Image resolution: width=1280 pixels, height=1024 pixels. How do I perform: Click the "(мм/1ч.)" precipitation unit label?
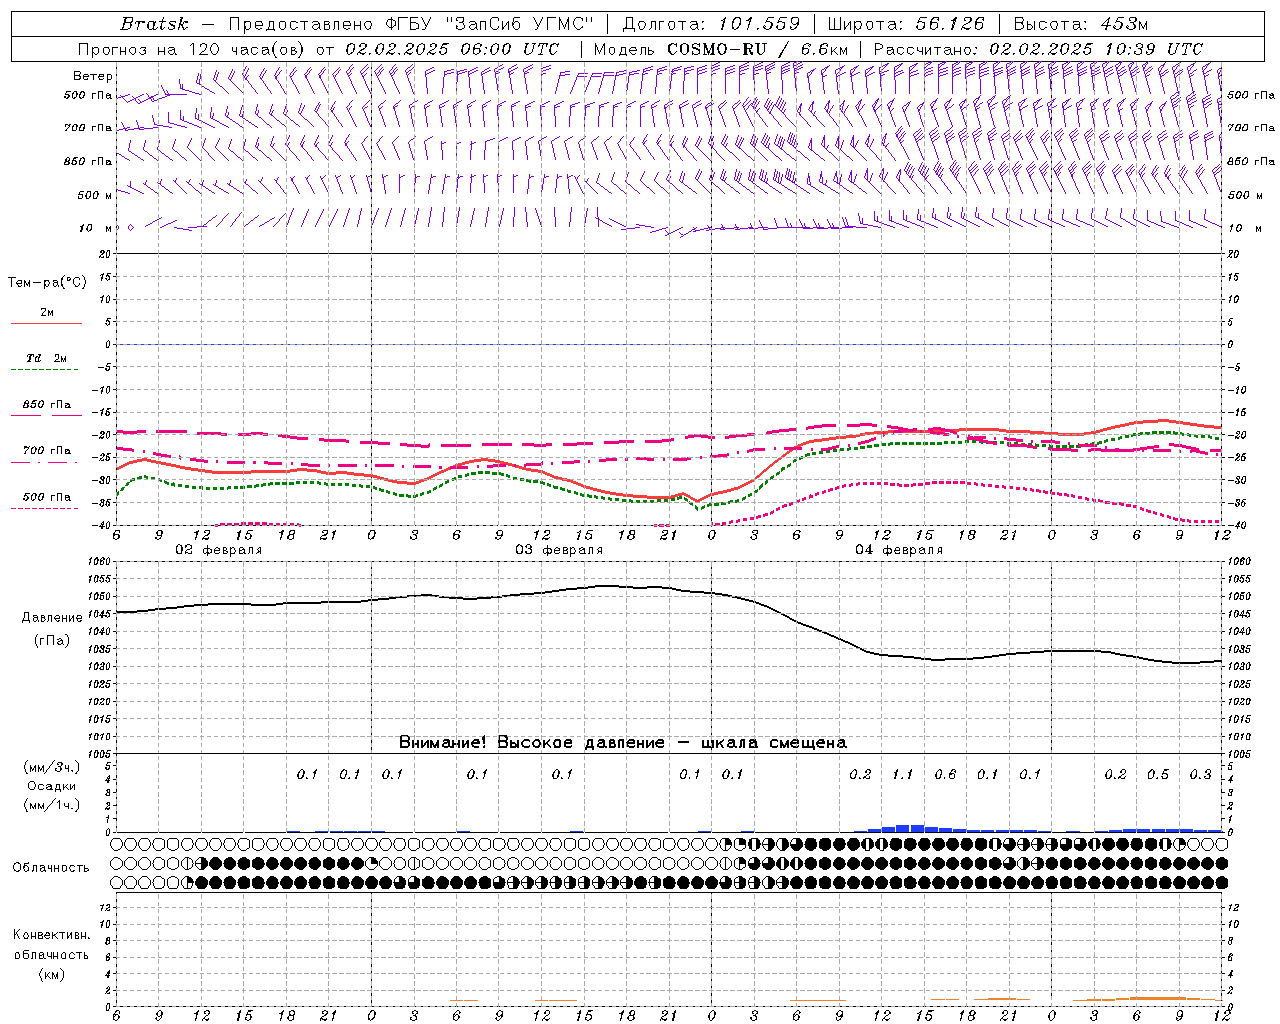click(x=52, y=805)
